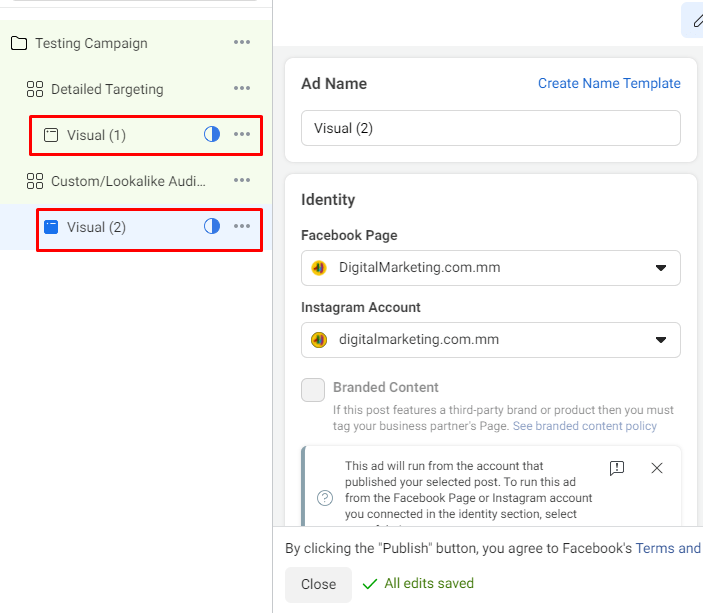Click the question mark info icon
The width and height of the screenshot is (703, 613).
tap(325, 498)
